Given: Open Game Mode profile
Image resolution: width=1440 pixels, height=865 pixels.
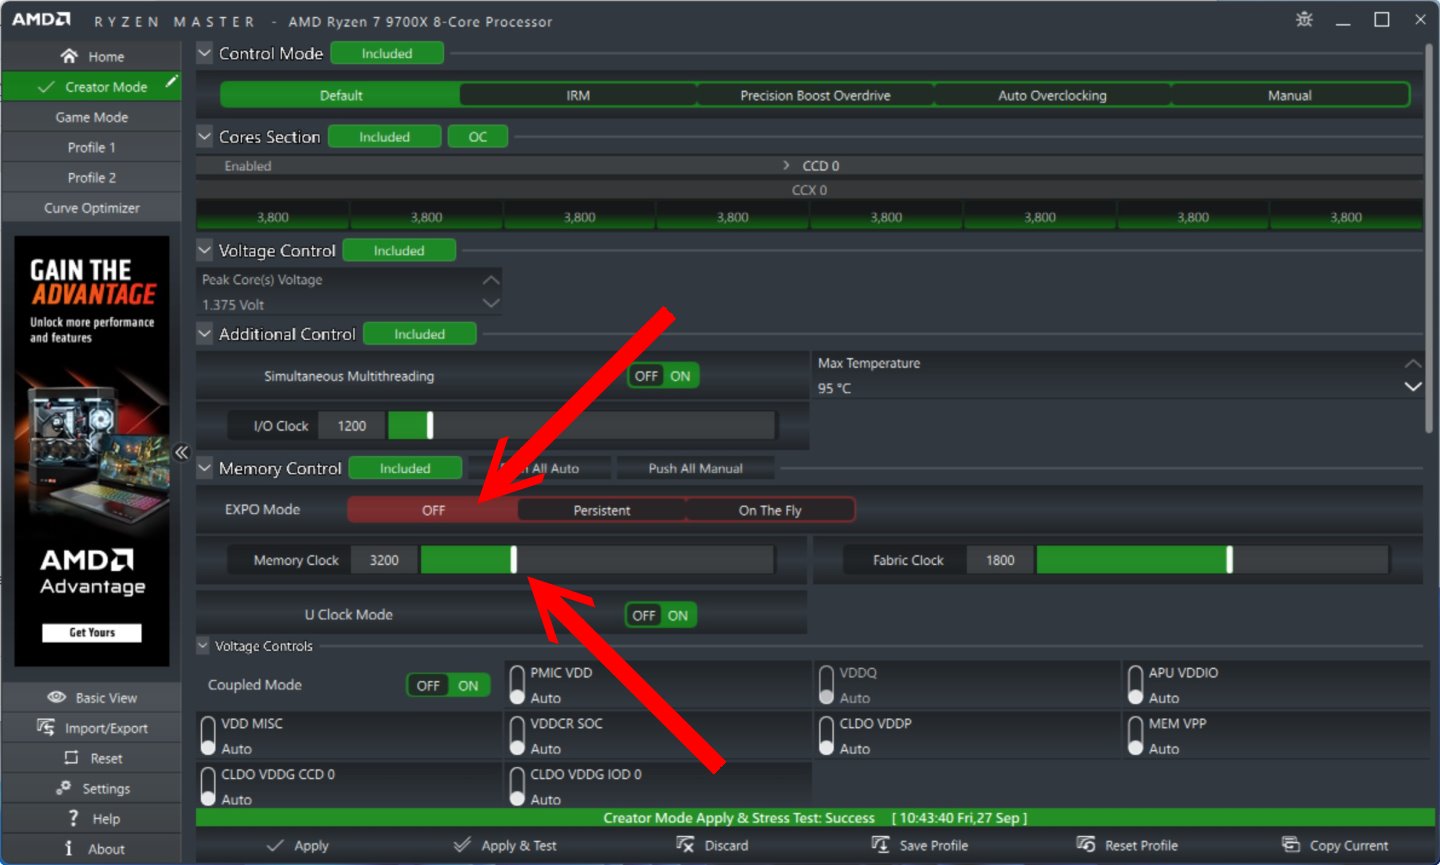Looking at the screenshot, I should coord(91,117).
